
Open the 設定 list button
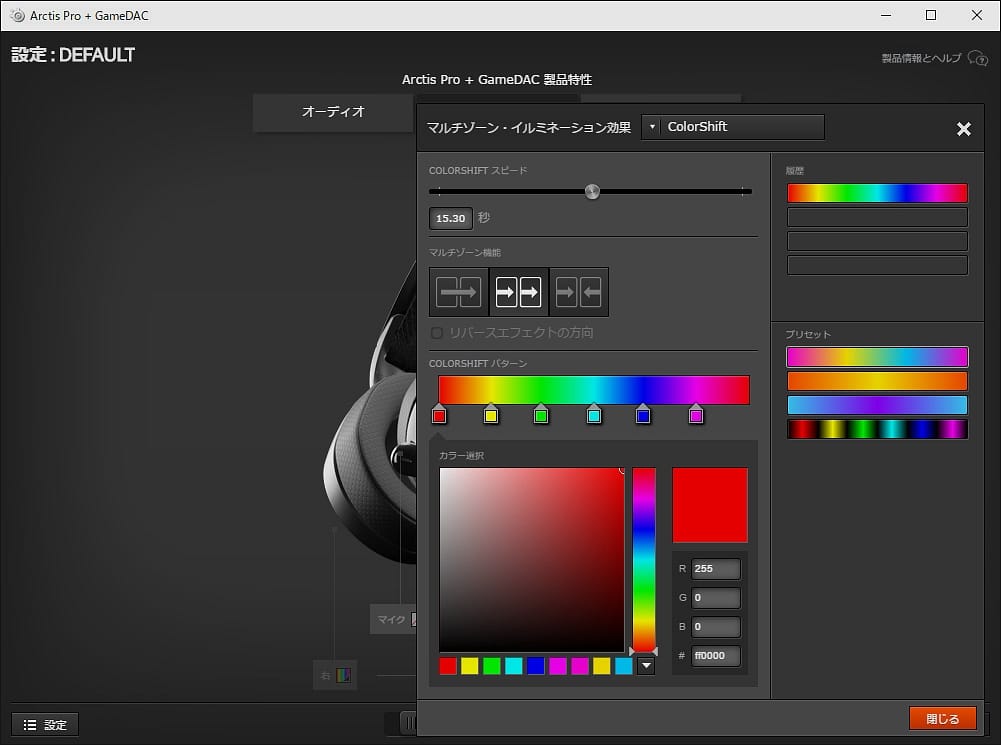(45, 725)
